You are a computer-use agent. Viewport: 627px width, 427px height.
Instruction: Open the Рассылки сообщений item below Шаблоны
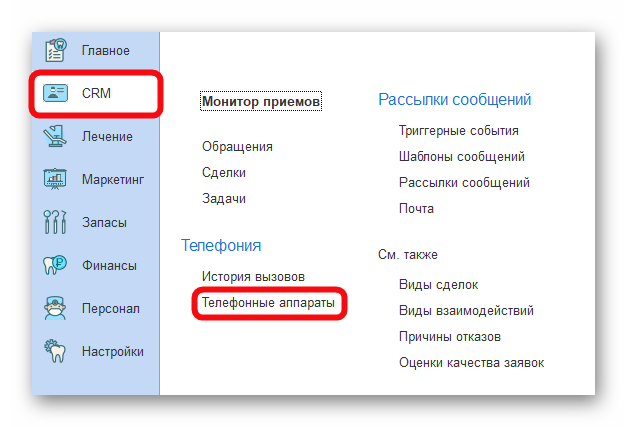coord(464,183)
